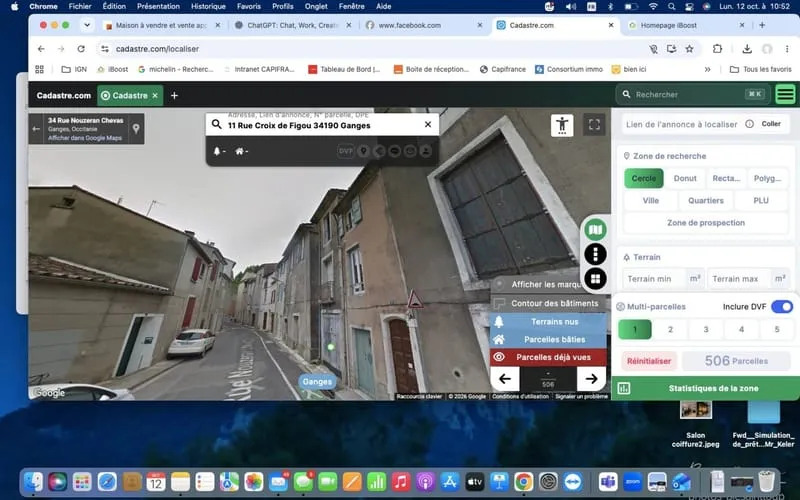Bookmark this page with the star icon

coord(689,49)
